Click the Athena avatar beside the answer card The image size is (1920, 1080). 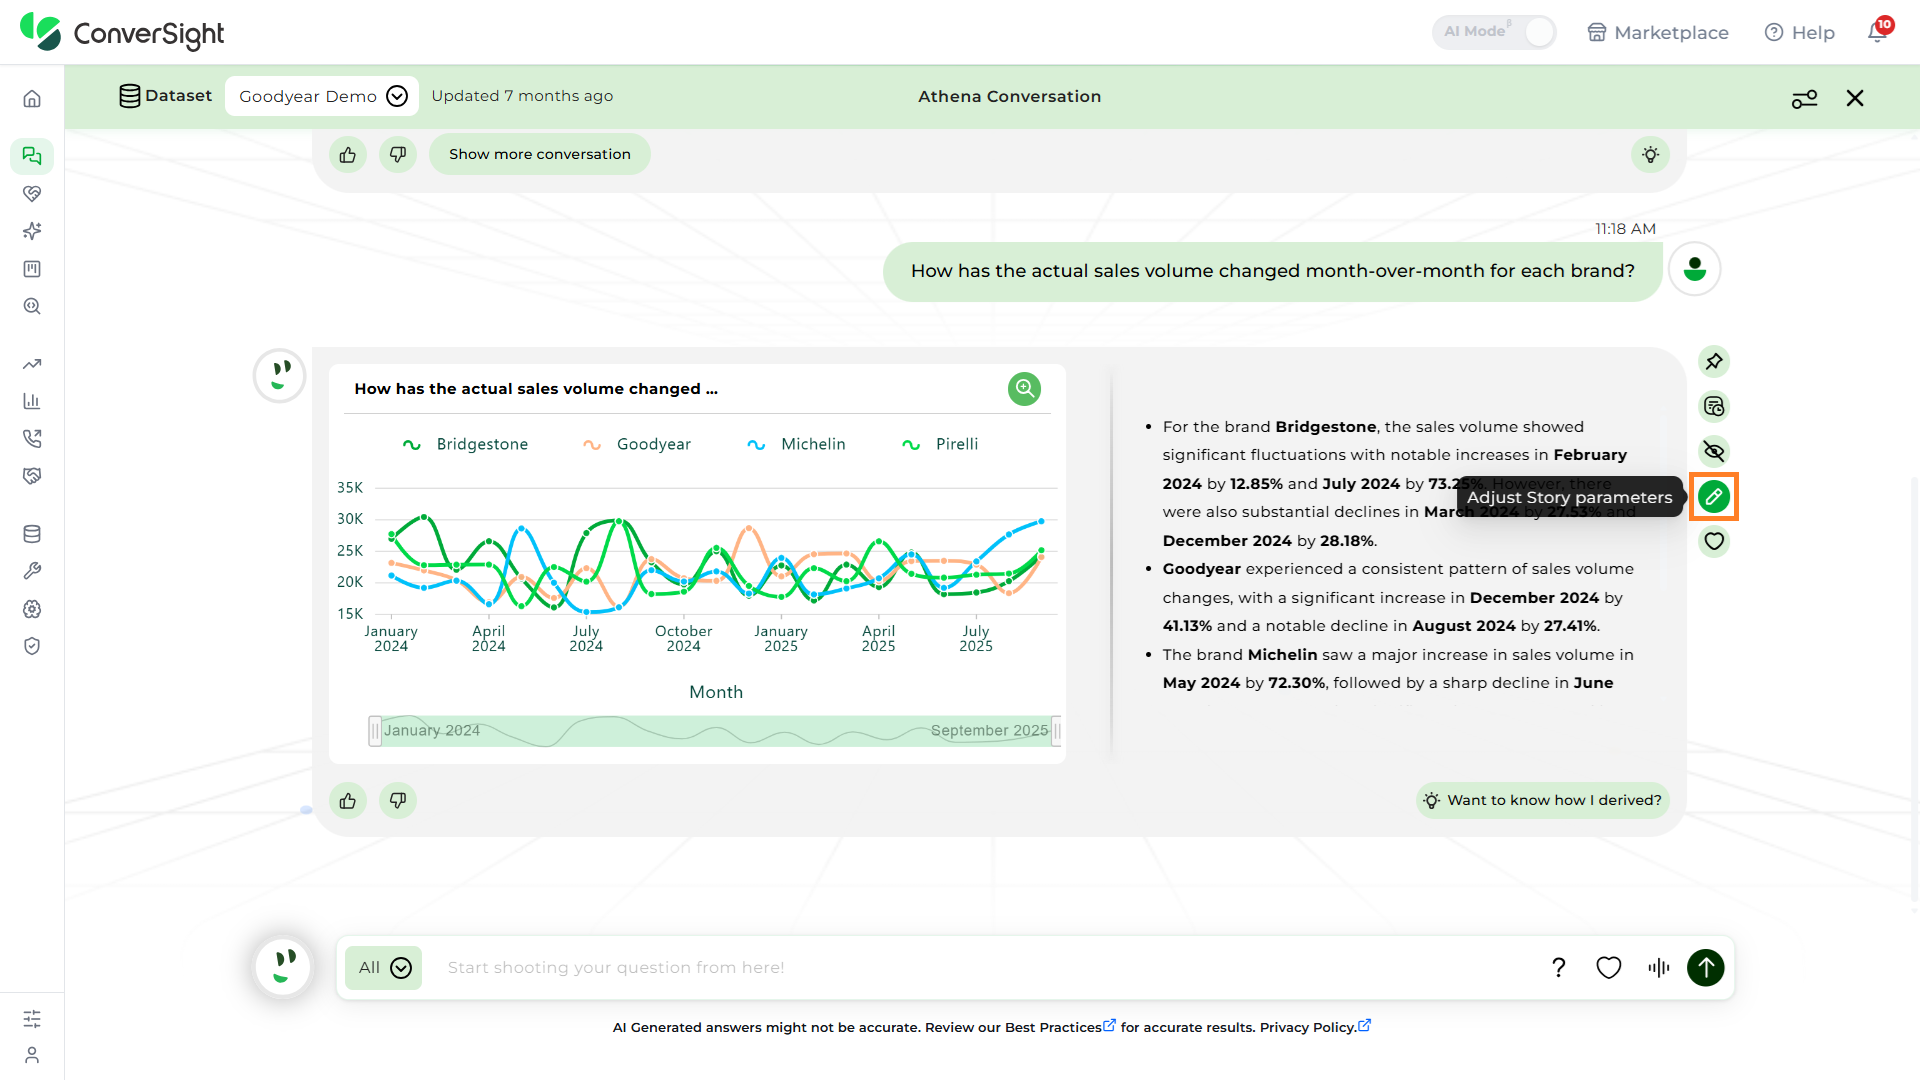[x=279, y=375]
